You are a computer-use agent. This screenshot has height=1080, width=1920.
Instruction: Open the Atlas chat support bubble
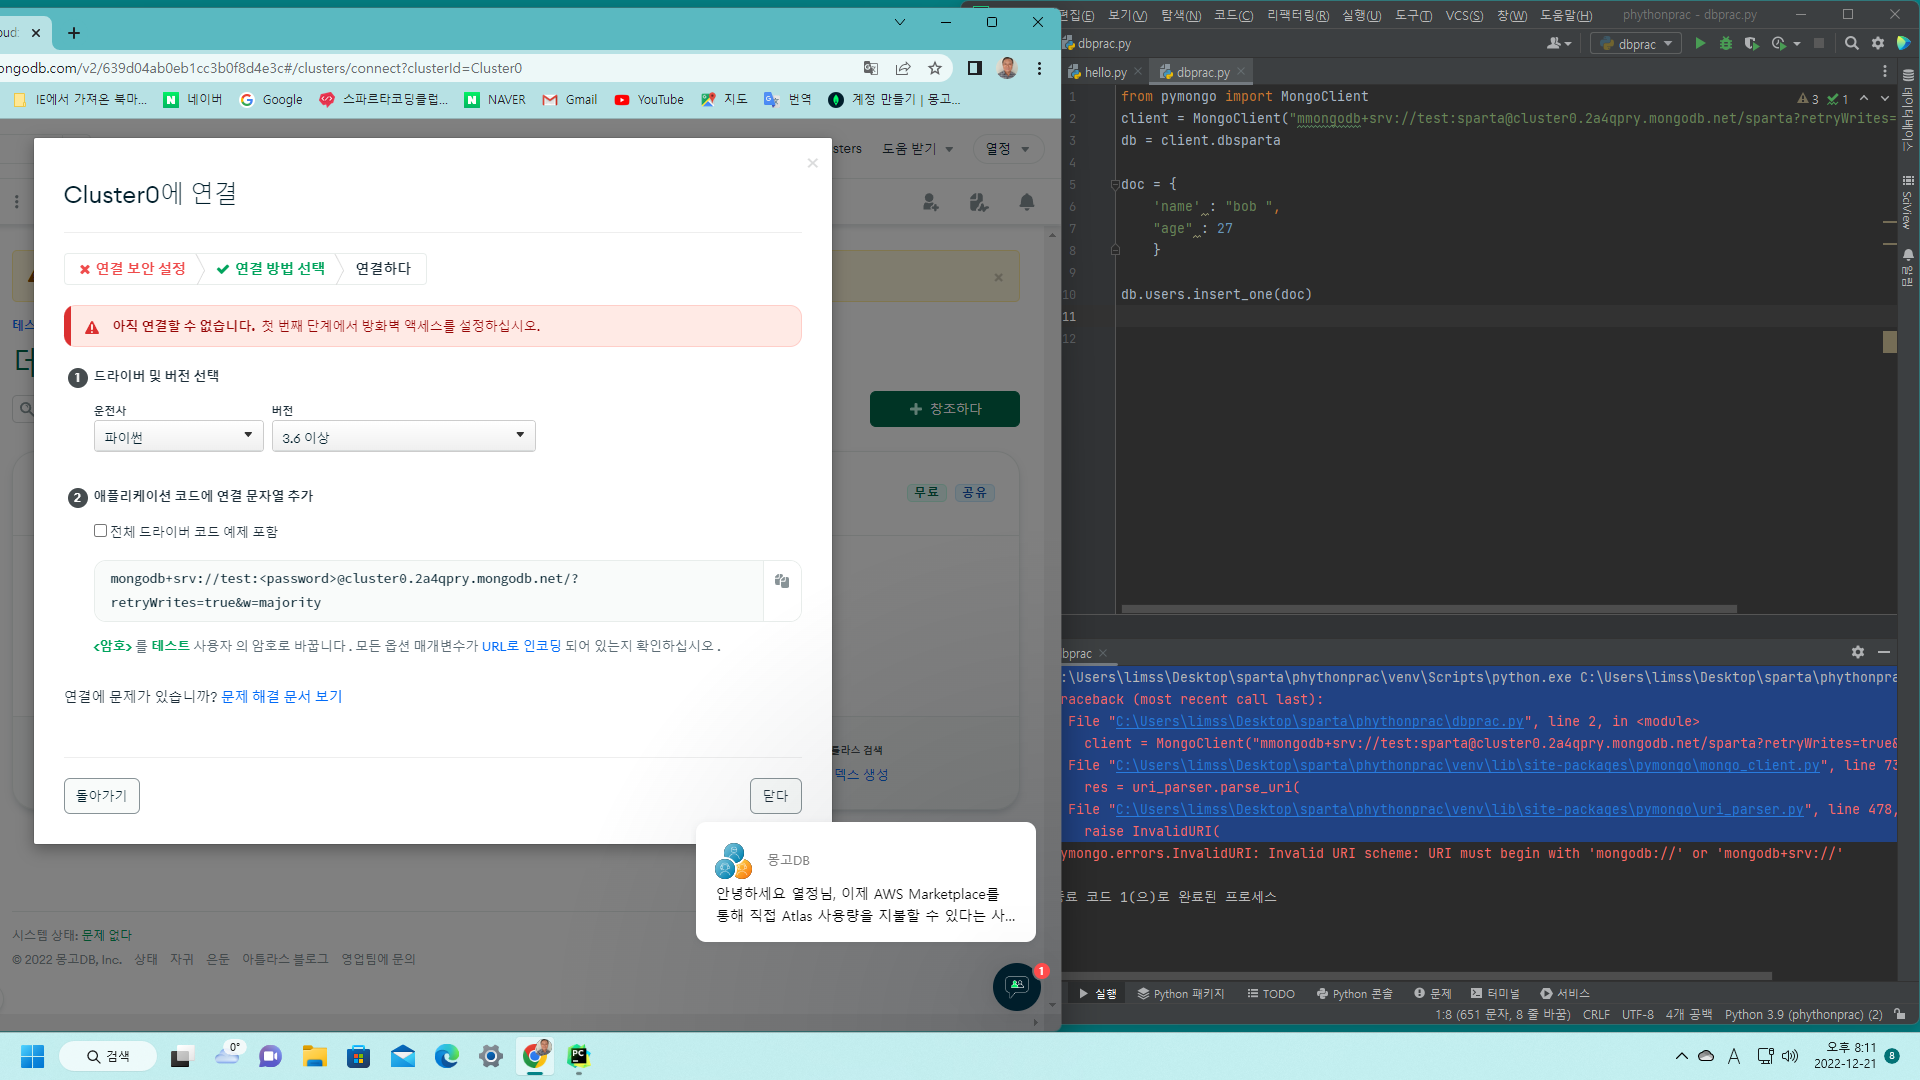pyautogui.click(x=1017, y=987)
